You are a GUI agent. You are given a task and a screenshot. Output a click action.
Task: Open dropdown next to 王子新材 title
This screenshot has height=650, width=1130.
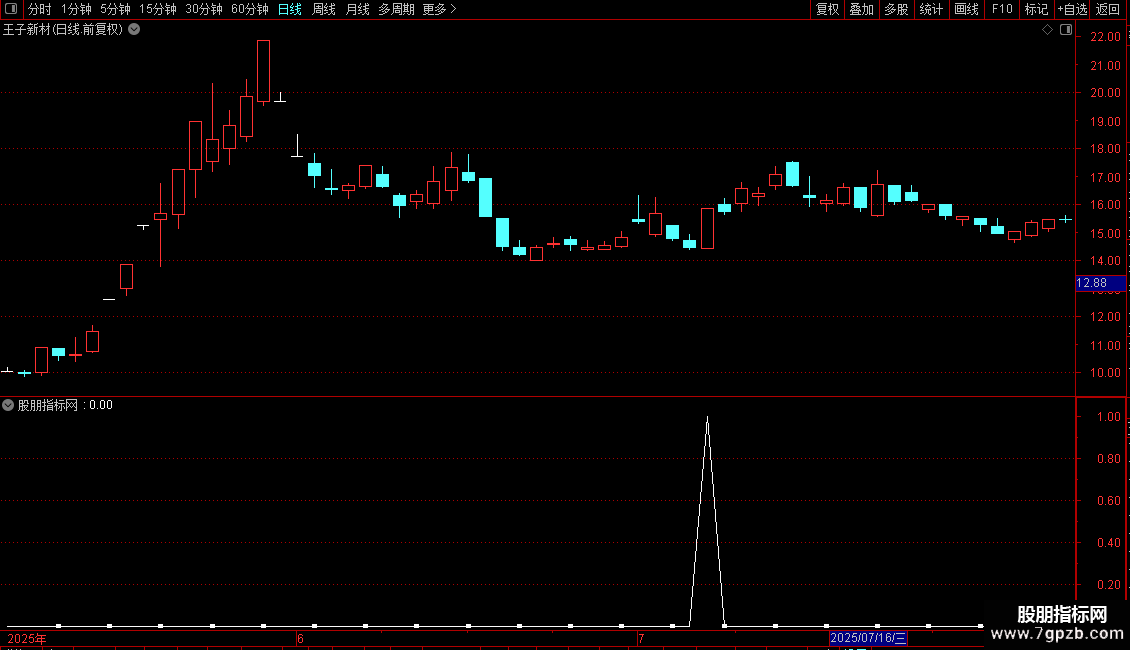(x=134, y=30)
